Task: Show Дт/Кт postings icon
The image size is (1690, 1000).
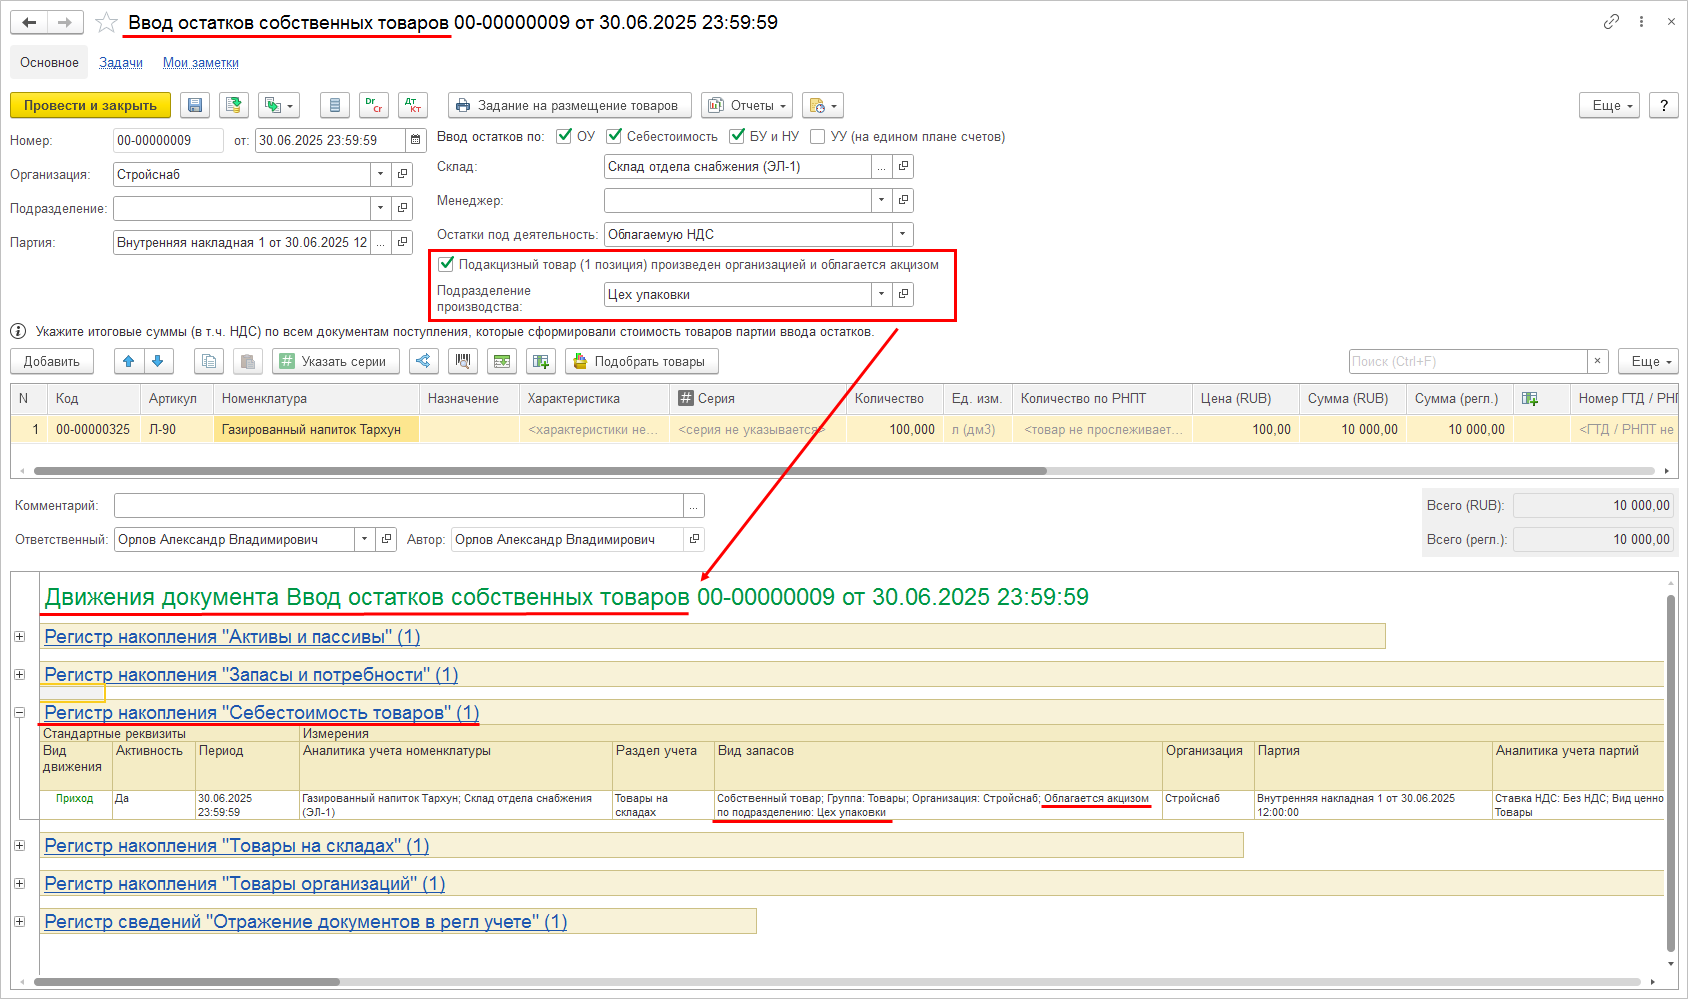Action: click(x=413, y=105)
